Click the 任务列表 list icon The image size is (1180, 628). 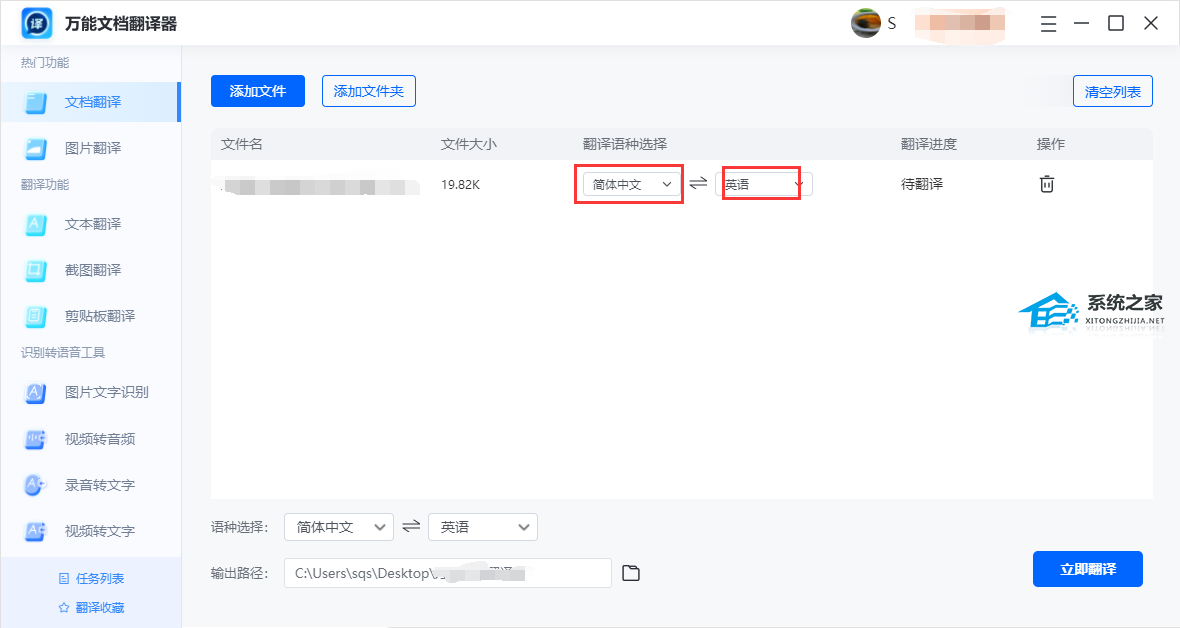[64, 578]
